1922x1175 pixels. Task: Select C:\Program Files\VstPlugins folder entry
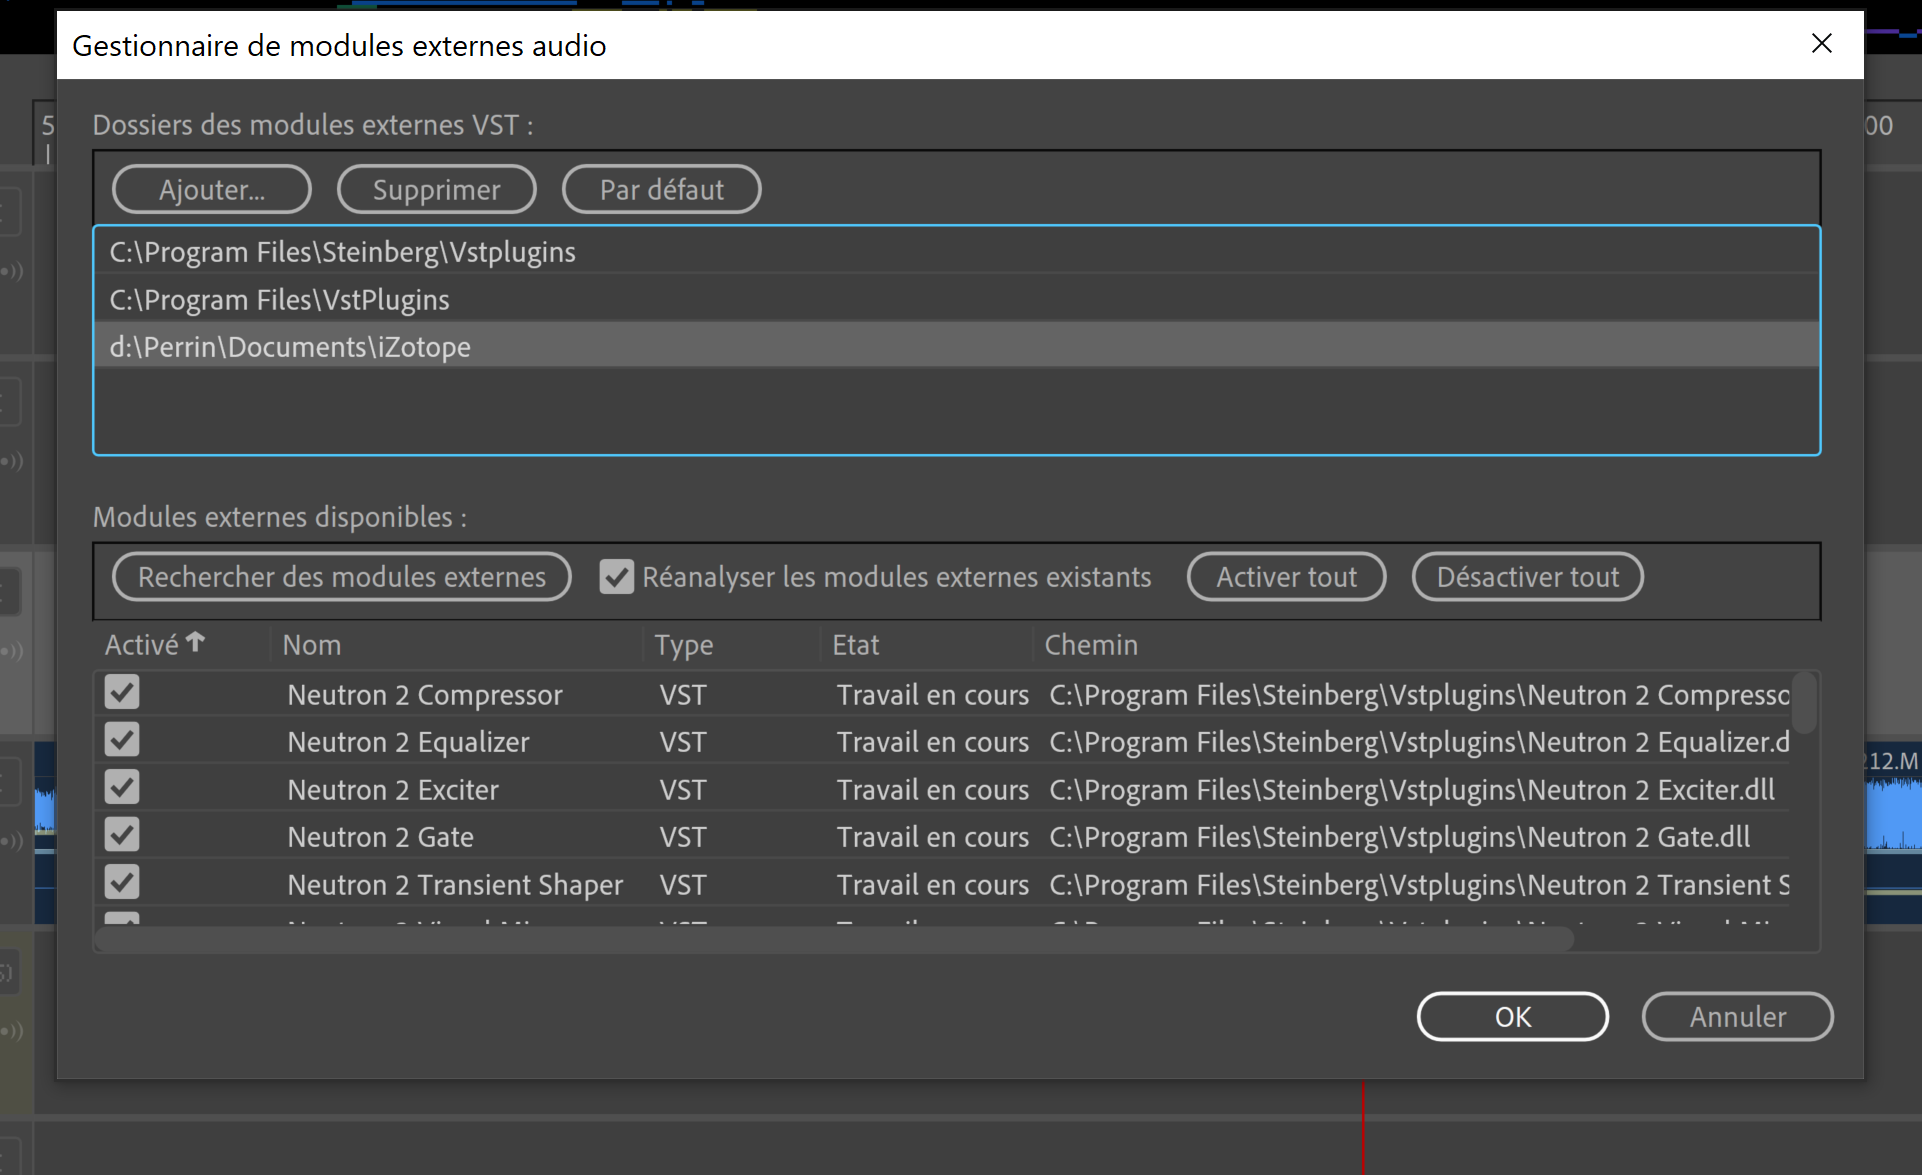tap(279, 300)
